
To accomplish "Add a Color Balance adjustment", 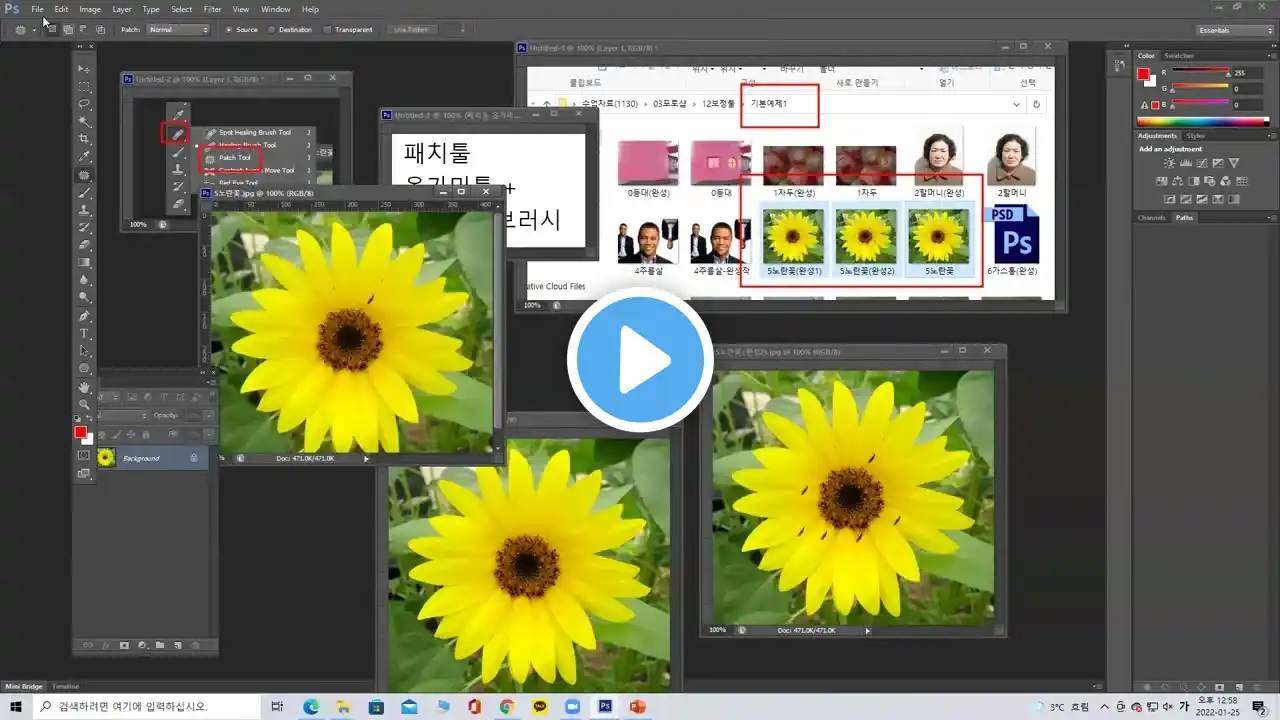I will [x=1179, y=181].
